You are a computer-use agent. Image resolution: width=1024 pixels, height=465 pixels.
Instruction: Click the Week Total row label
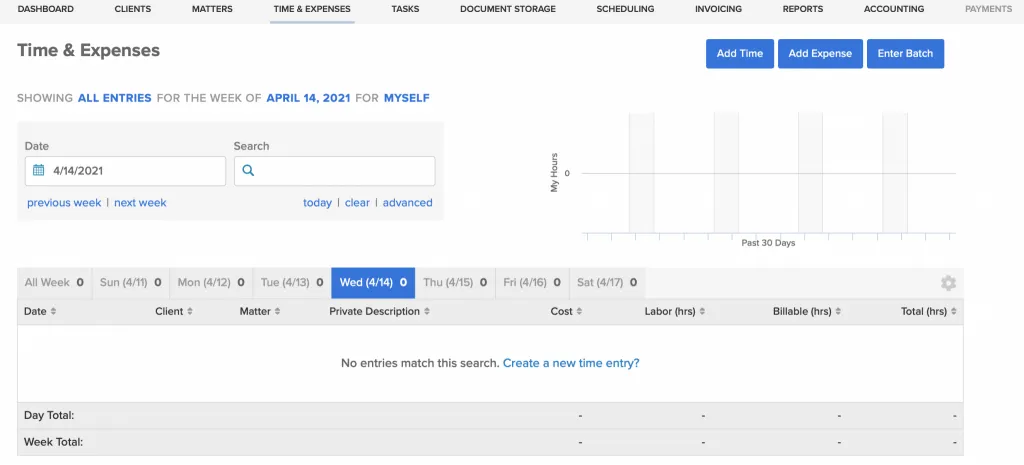[x=54, y=442]
